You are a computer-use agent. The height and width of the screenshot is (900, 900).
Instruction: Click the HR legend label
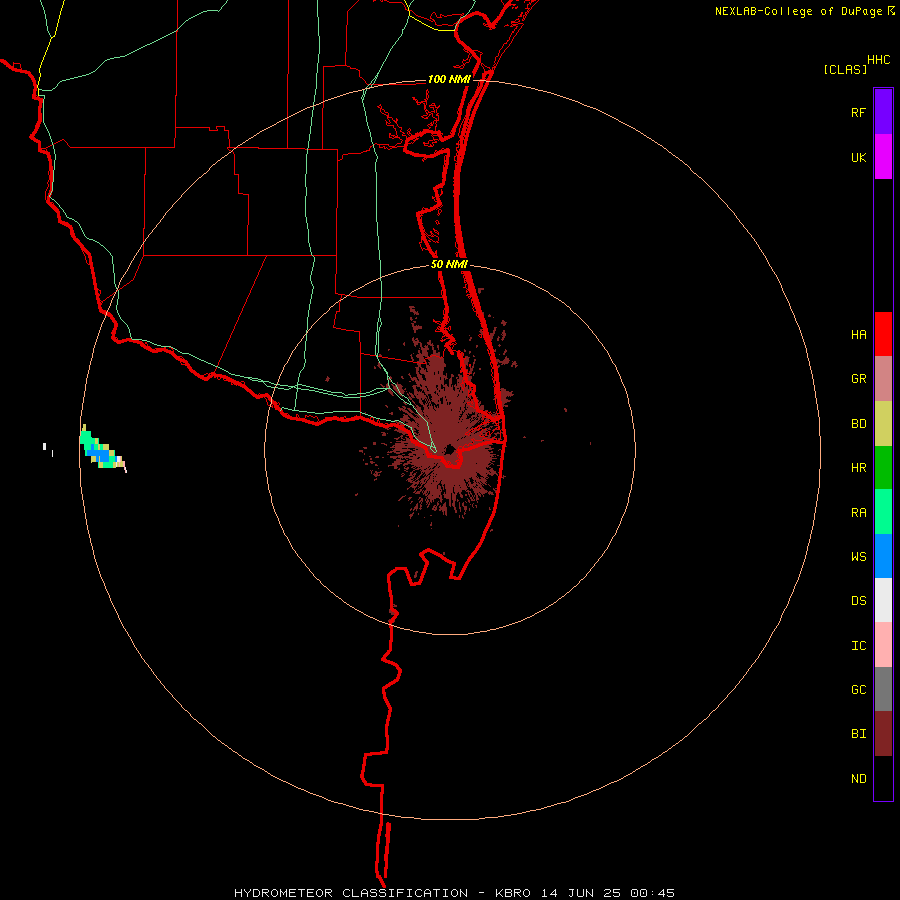tap(858, 468)
